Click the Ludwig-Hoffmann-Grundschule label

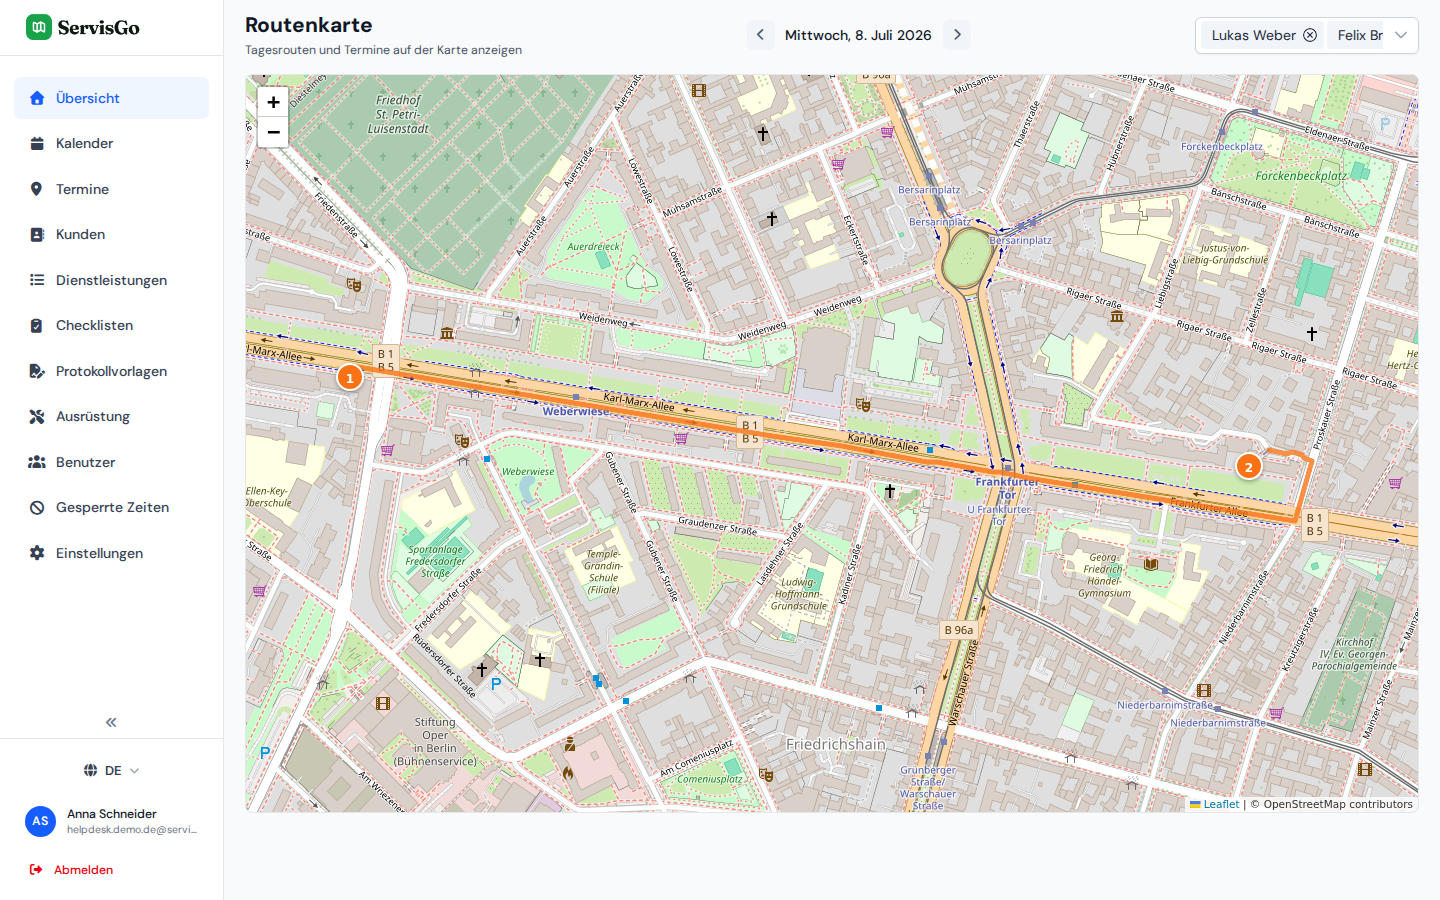[x=798, y=594]
